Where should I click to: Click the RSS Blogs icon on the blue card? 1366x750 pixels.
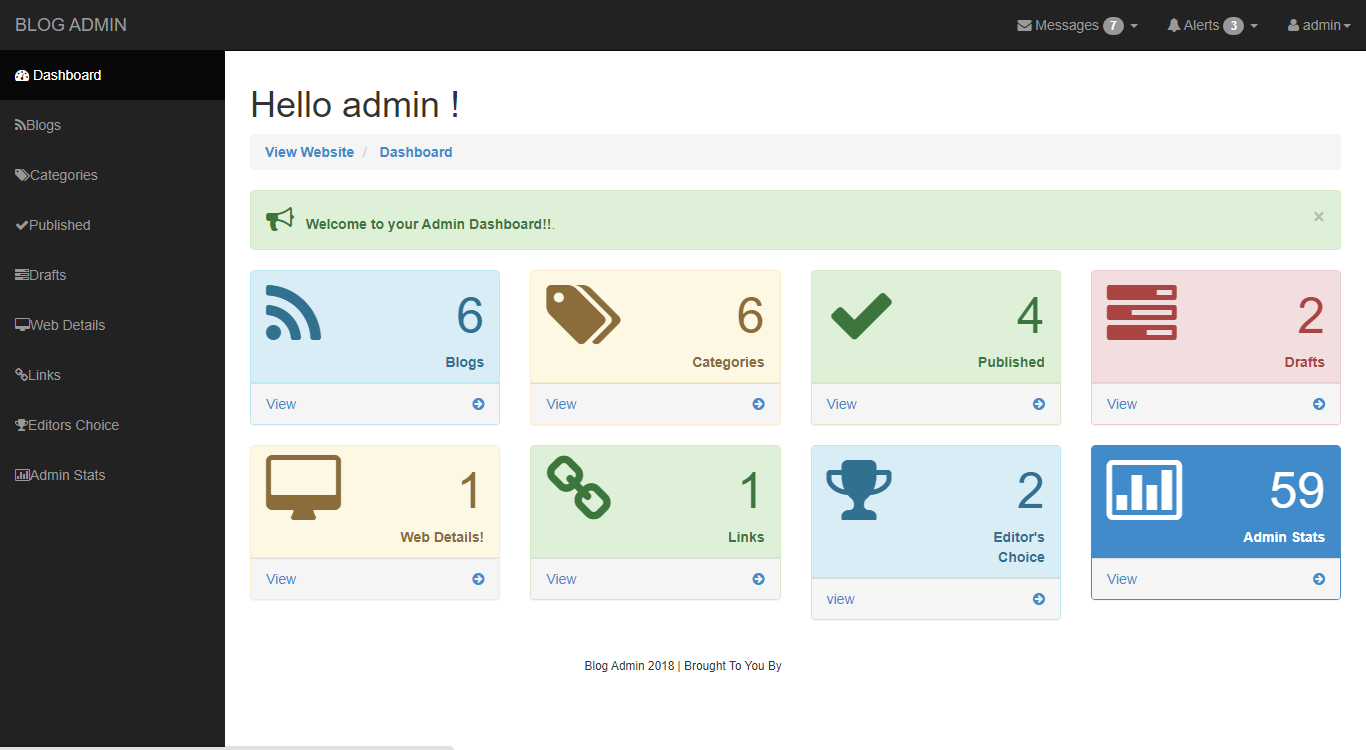pyautogui.click(x=294, y=314)
